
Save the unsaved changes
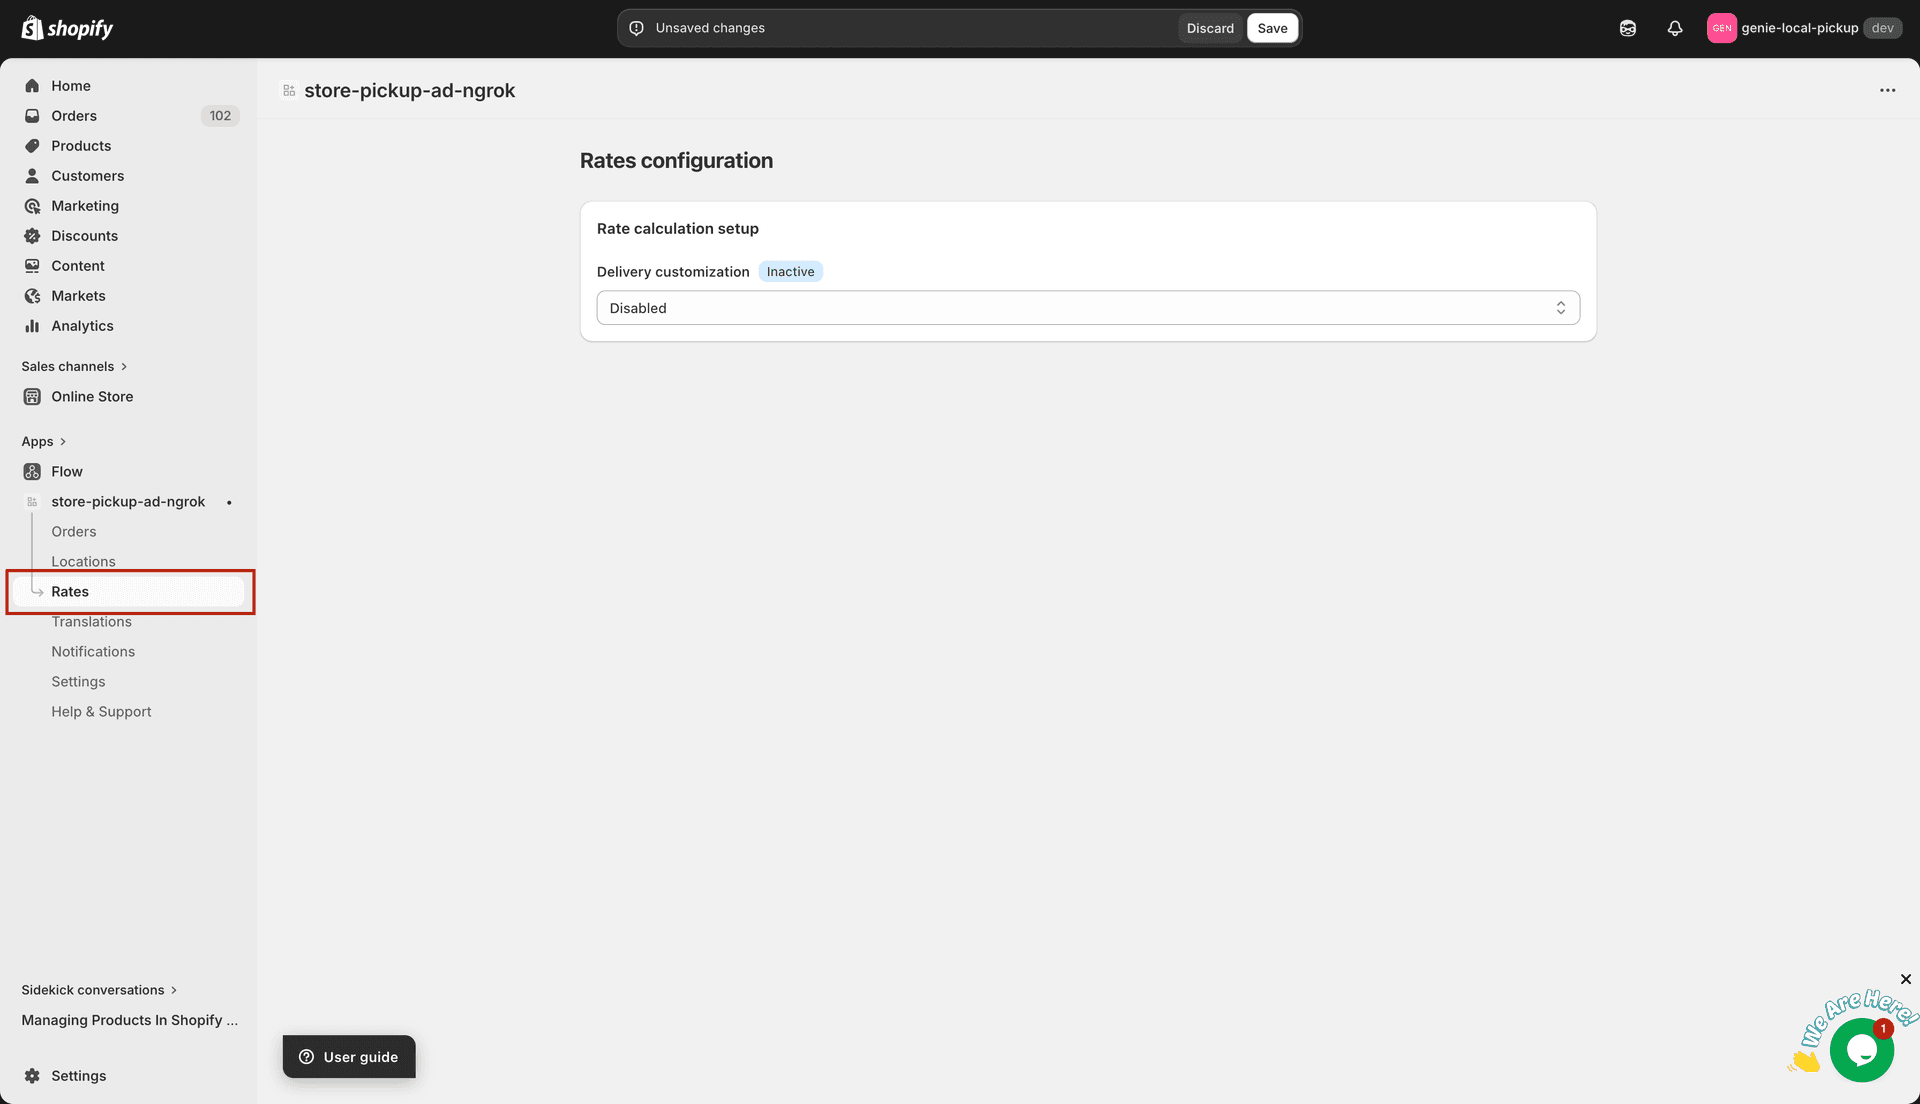coord(1271,27)
